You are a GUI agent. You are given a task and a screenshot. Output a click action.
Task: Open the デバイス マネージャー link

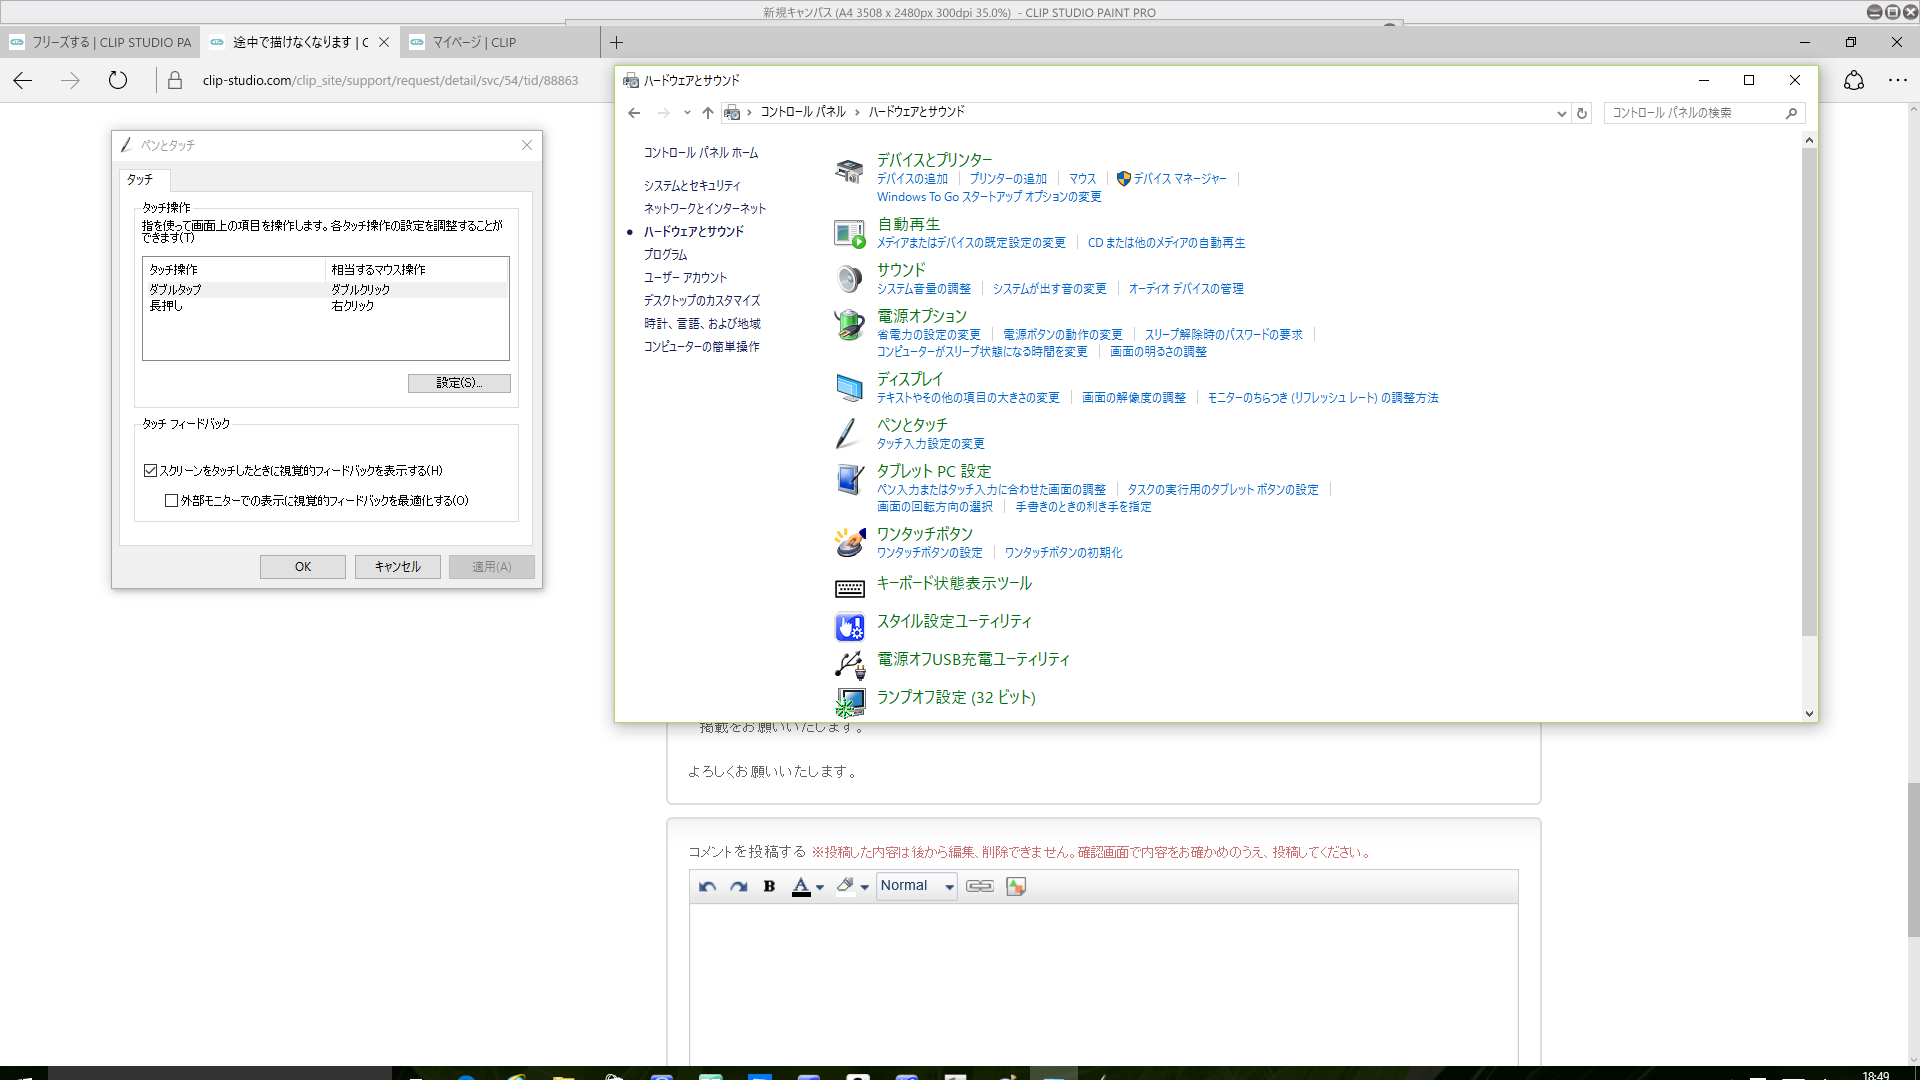pos(1179,178)
